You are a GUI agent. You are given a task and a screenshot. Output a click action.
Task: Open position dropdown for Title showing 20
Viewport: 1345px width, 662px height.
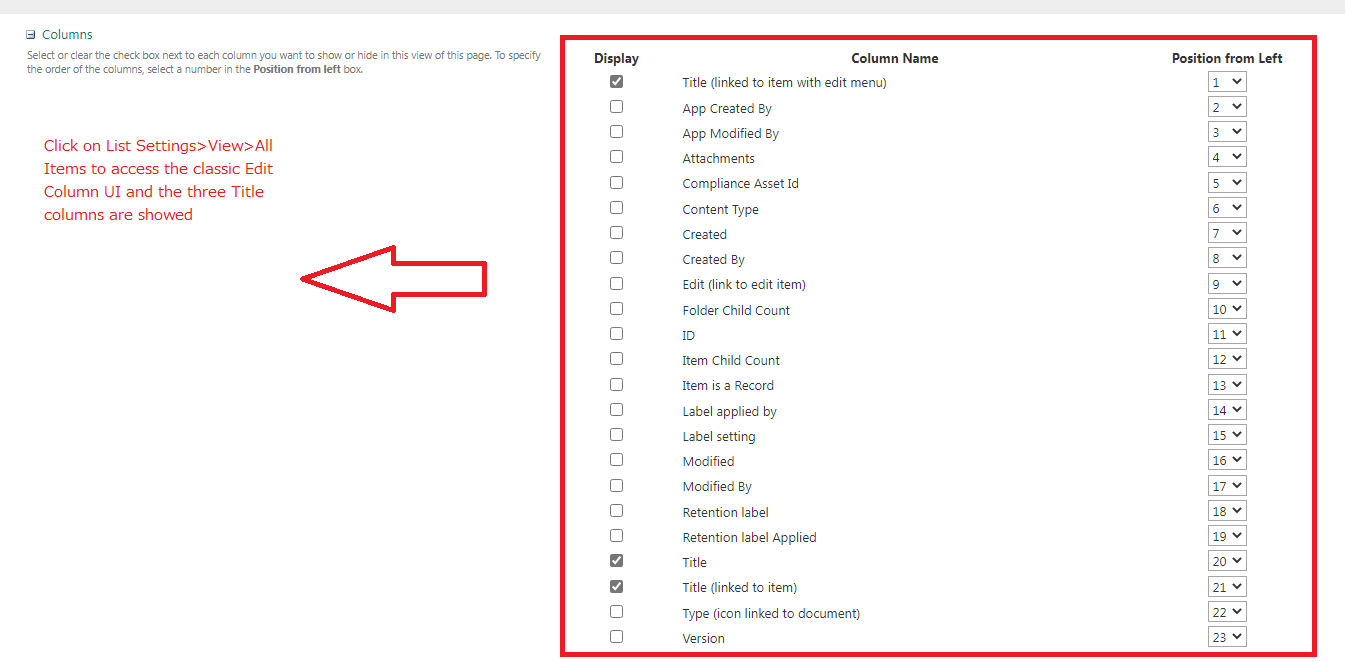1227,561
